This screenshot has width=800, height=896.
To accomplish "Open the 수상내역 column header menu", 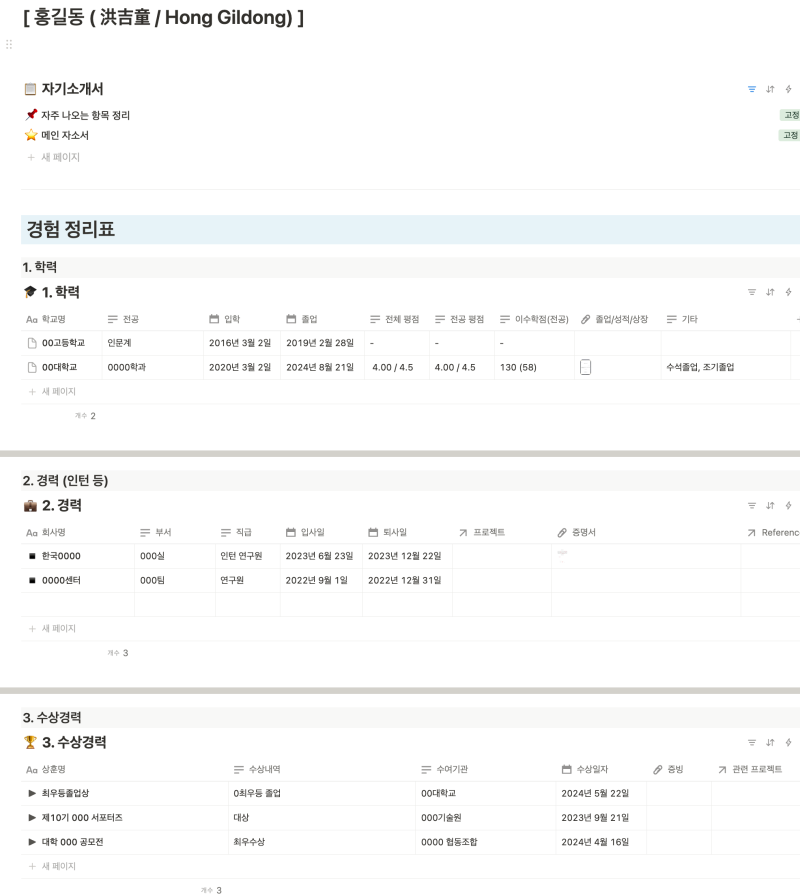I will [257, 770].
